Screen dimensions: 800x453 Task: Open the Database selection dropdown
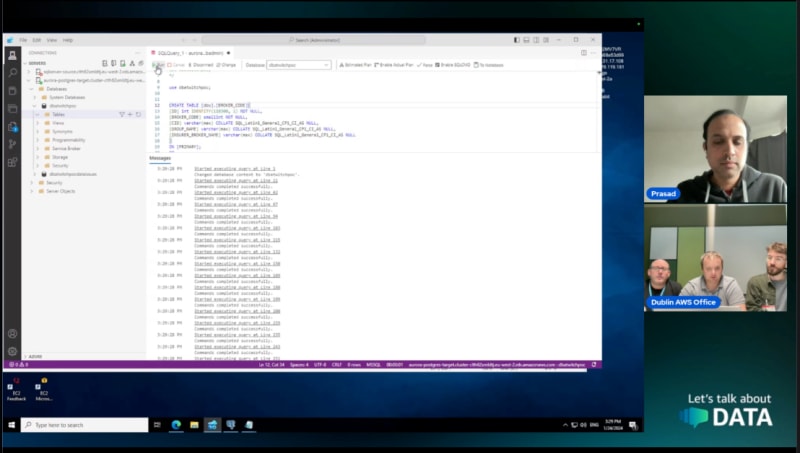point(298,65)
